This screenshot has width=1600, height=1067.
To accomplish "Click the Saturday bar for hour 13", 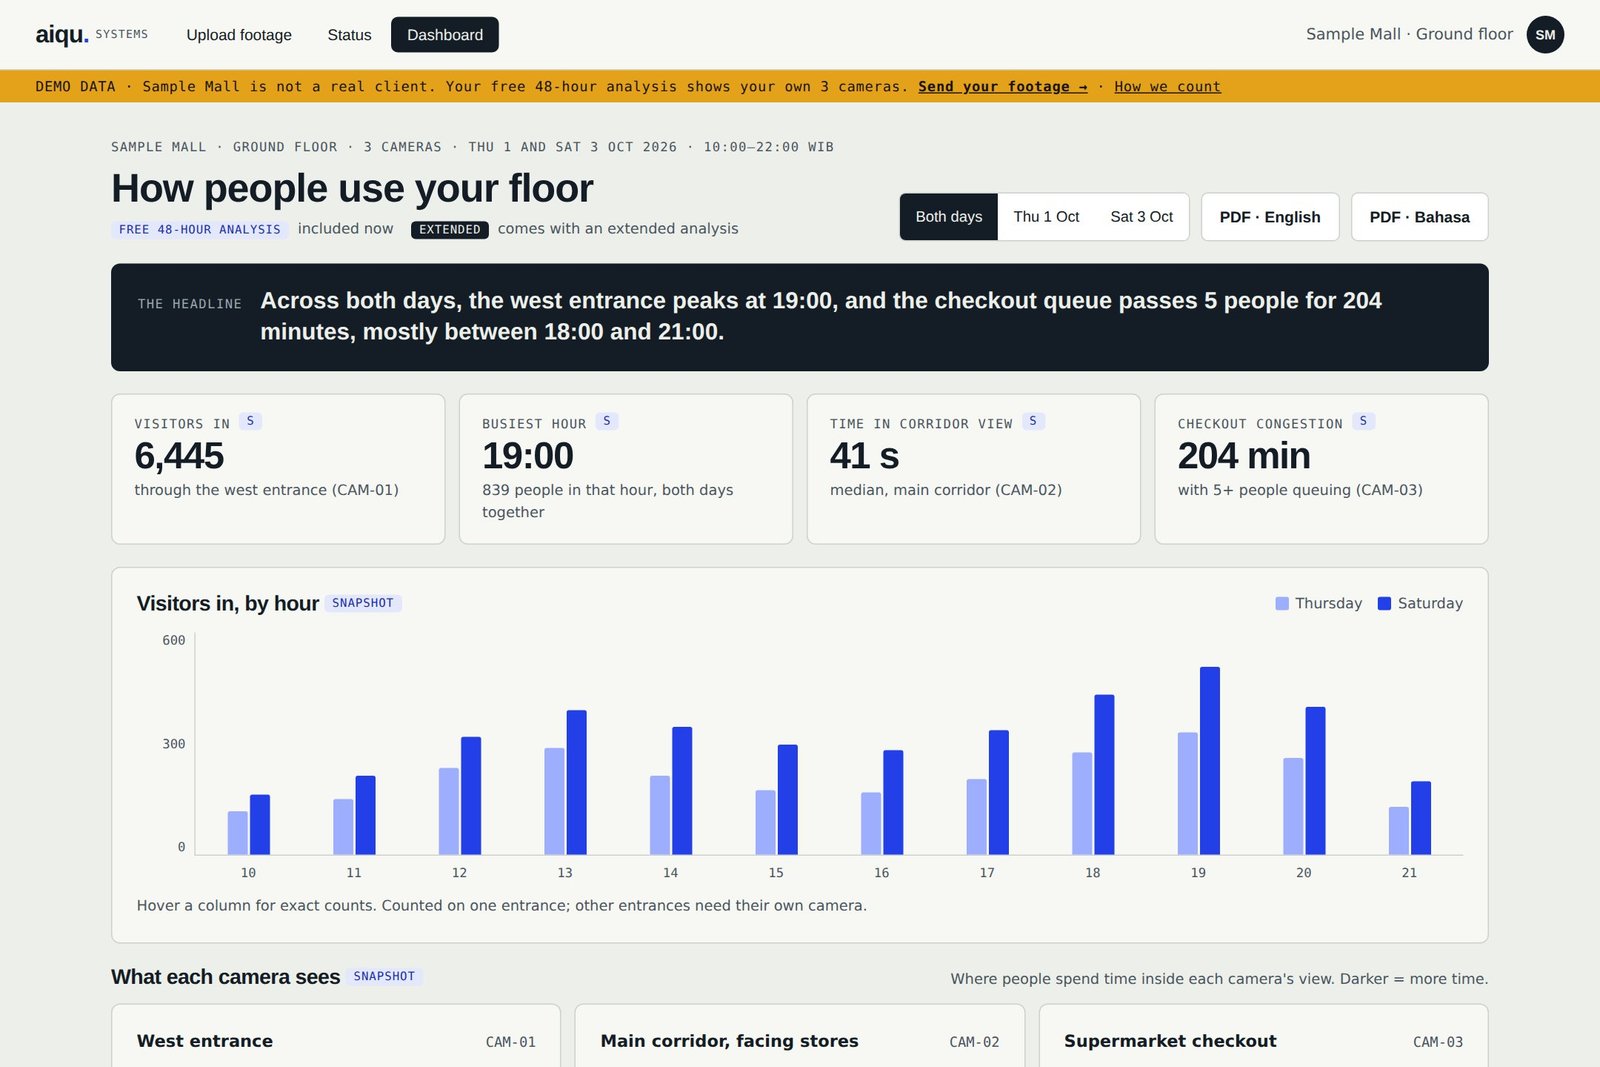I will pos(577,782).
